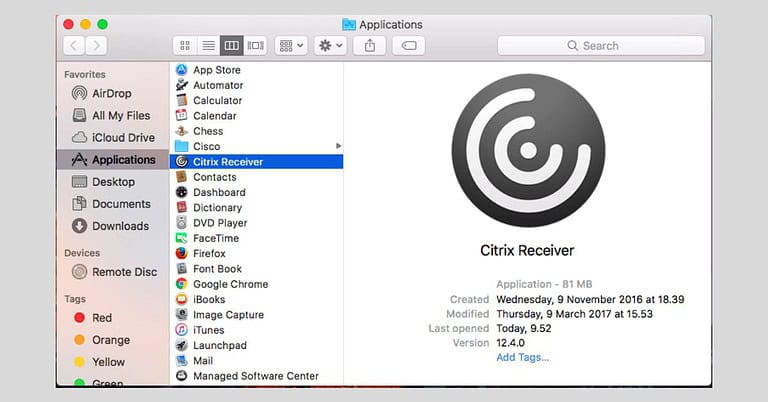Open Downloads in the sidebar
Image resolution: width=768 pixels, height=402 pixels.
click(x=113, y=226)
